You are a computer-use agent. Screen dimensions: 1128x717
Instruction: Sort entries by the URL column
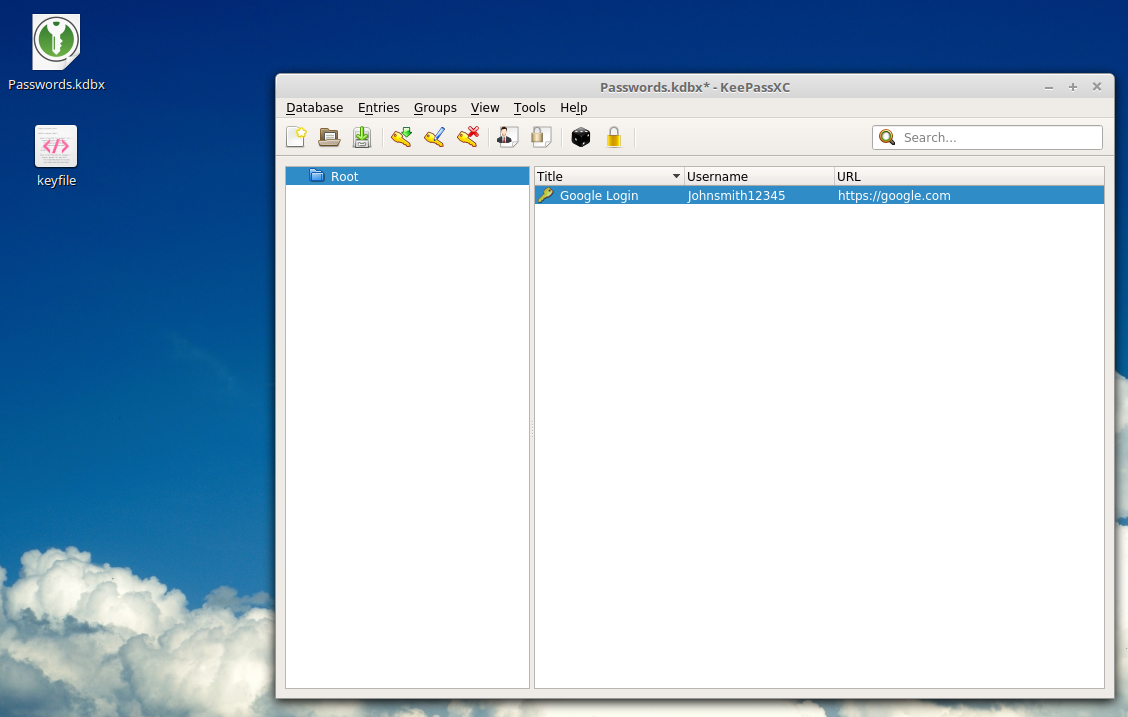pyautogui.click(x=969, y=176)
